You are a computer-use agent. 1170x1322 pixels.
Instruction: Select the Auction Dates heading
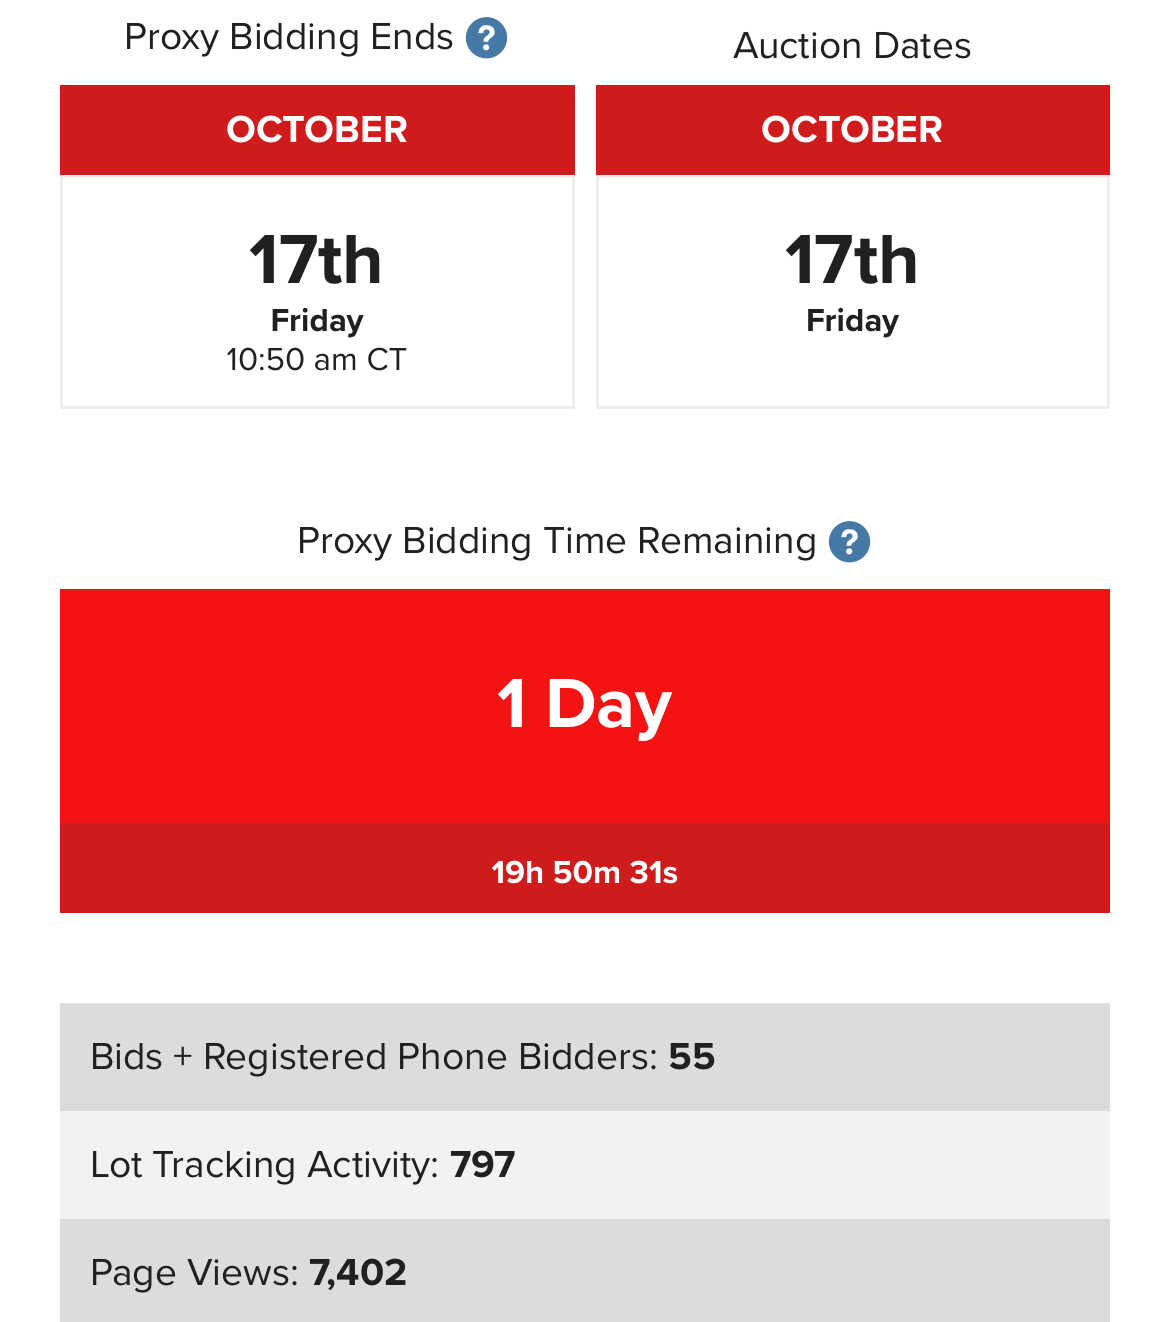point(852,46)
